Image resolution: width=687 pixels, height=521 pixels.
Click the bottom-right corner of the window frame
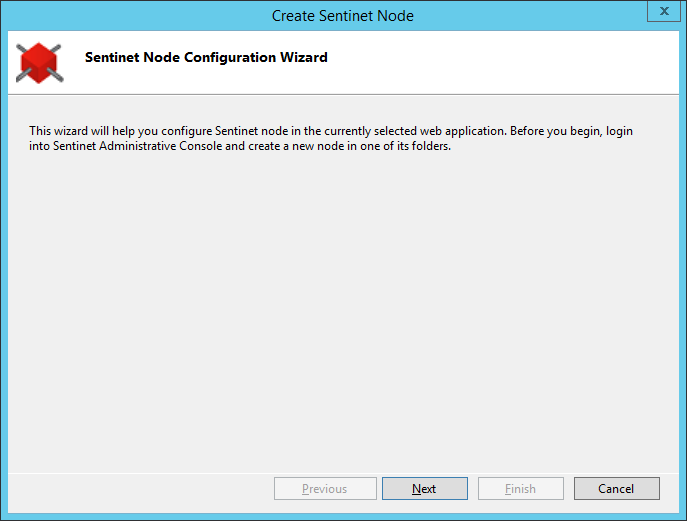pos(683,517)
